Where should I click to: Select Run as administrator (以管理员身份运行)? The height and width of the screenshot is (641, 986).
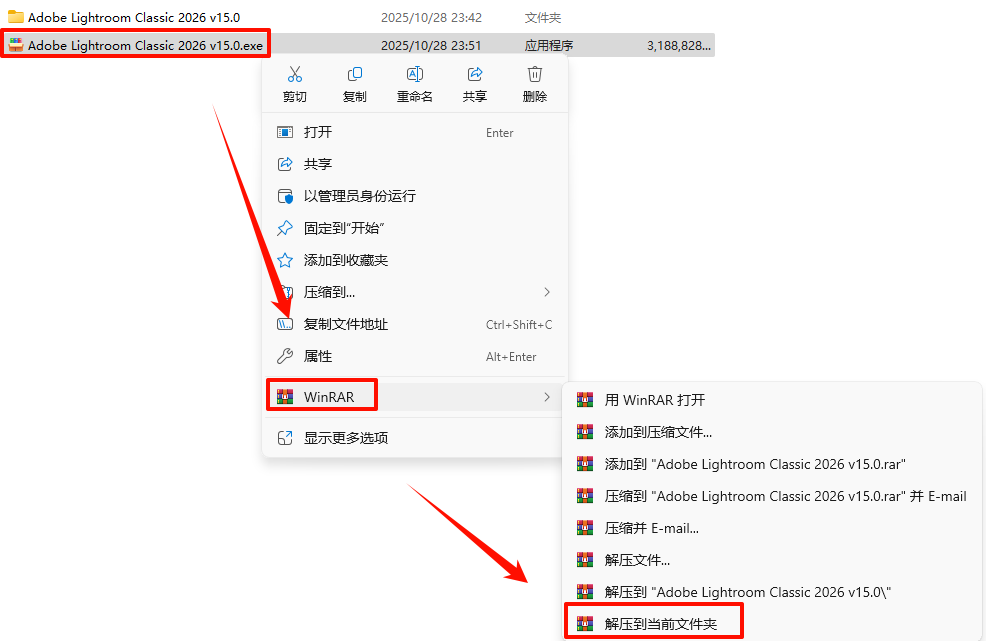click(x=414, y=196)
